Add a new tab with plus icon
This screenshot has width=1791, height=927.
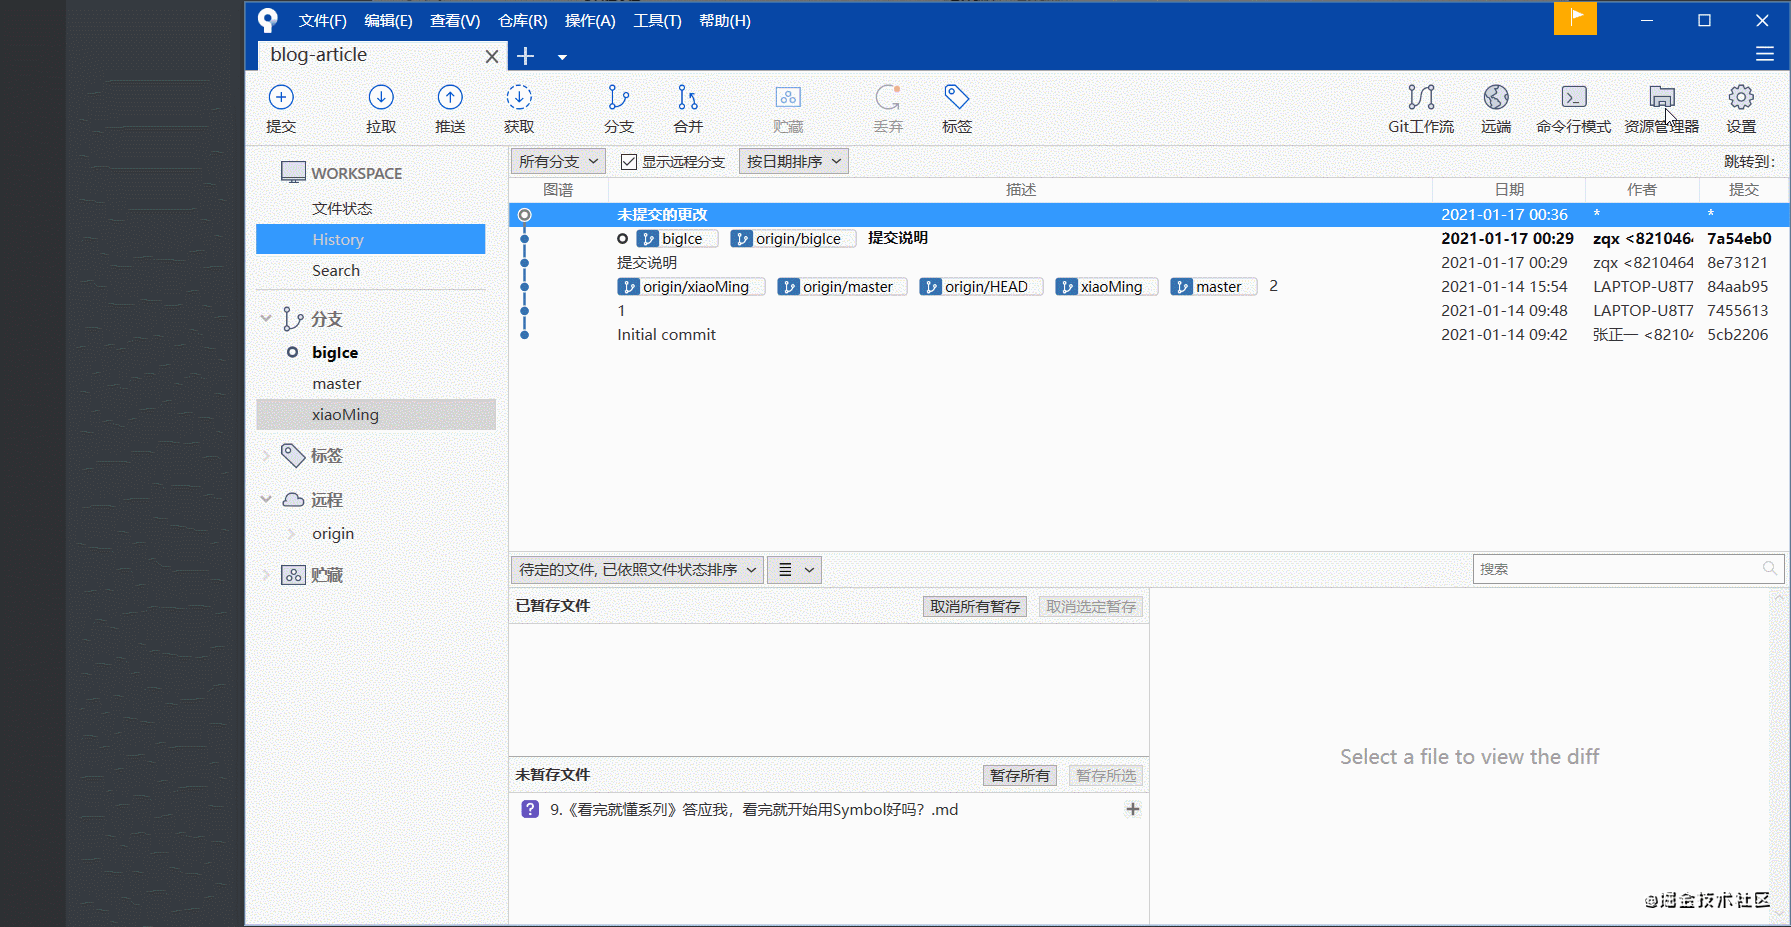[526, 56]
